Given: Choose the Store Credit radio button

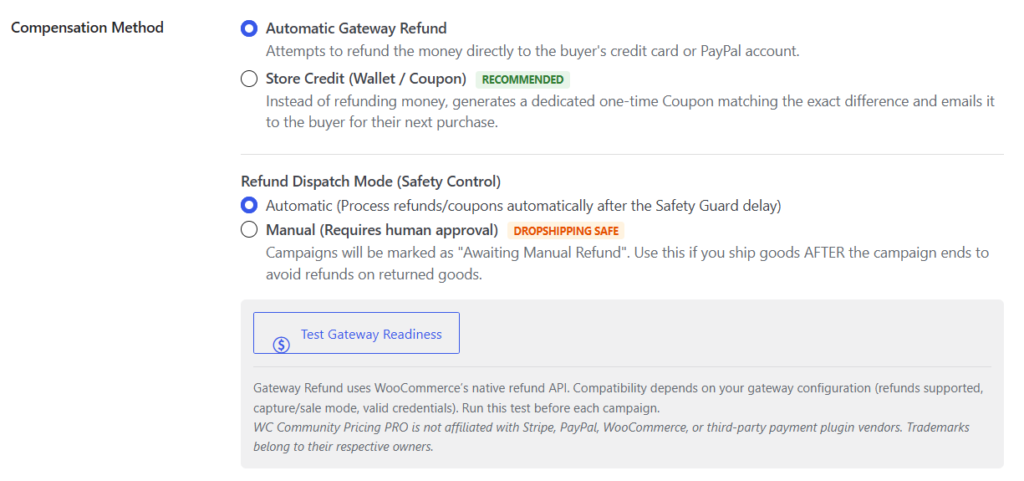Looking at the screenshot, I should [x=249, y=80].
